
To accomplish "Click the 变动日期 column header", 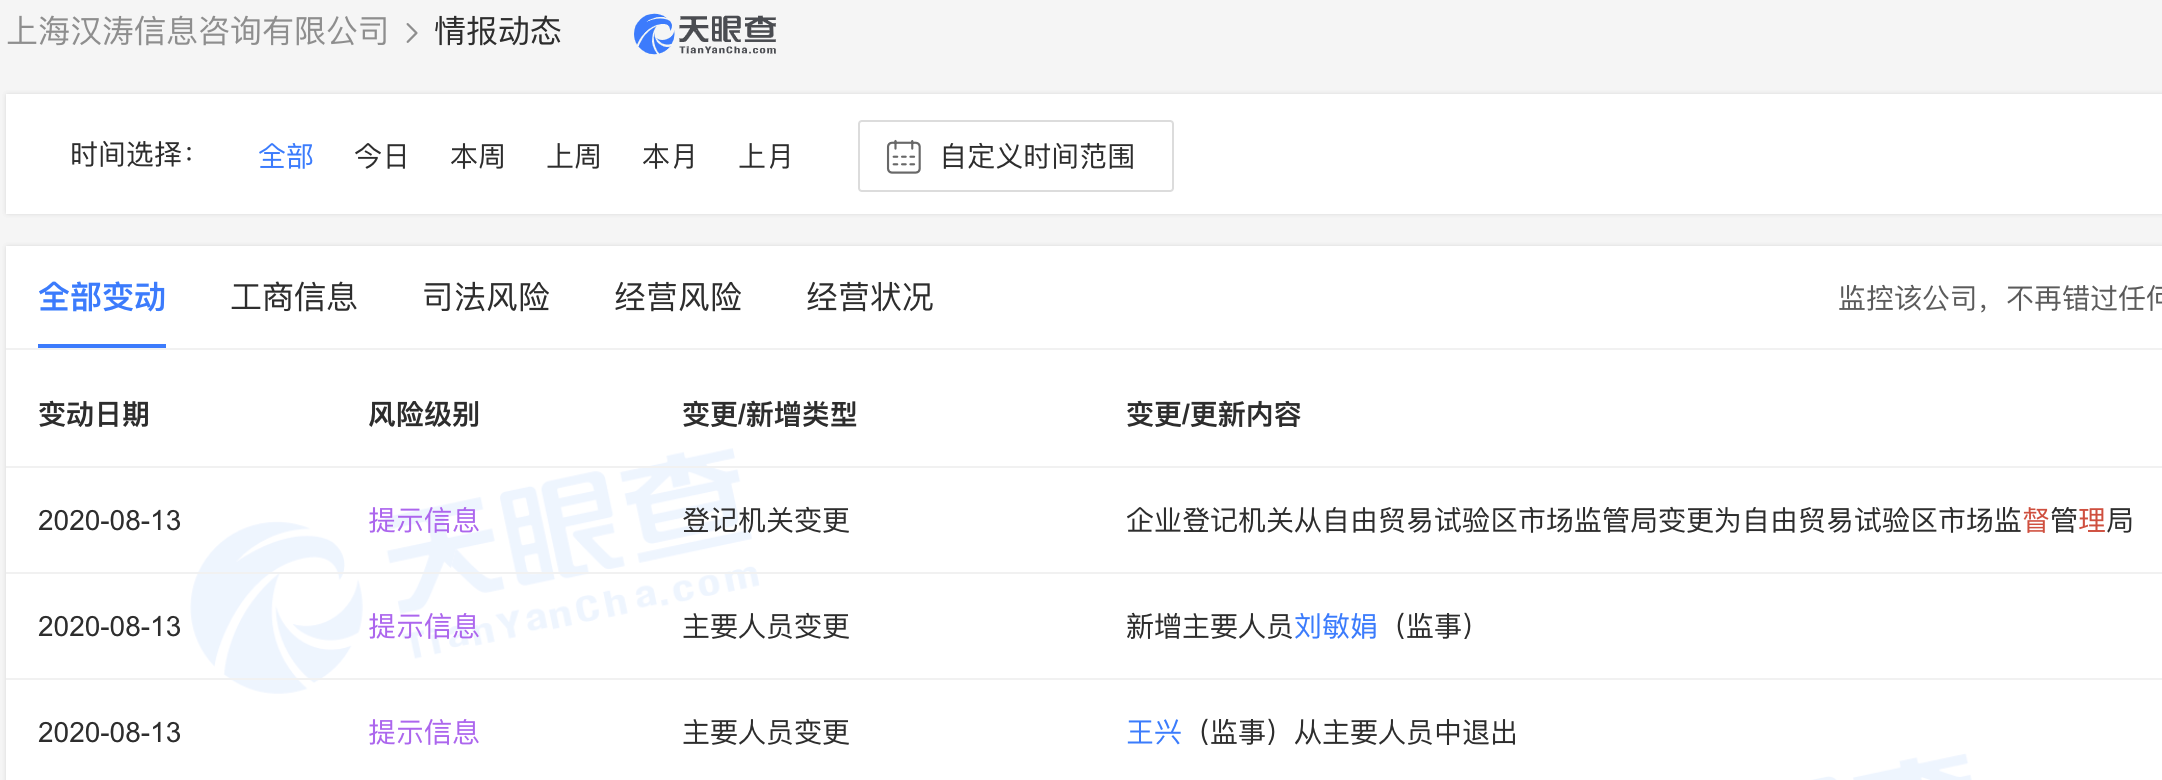I will pyautogui.click(x=94, y=415).
